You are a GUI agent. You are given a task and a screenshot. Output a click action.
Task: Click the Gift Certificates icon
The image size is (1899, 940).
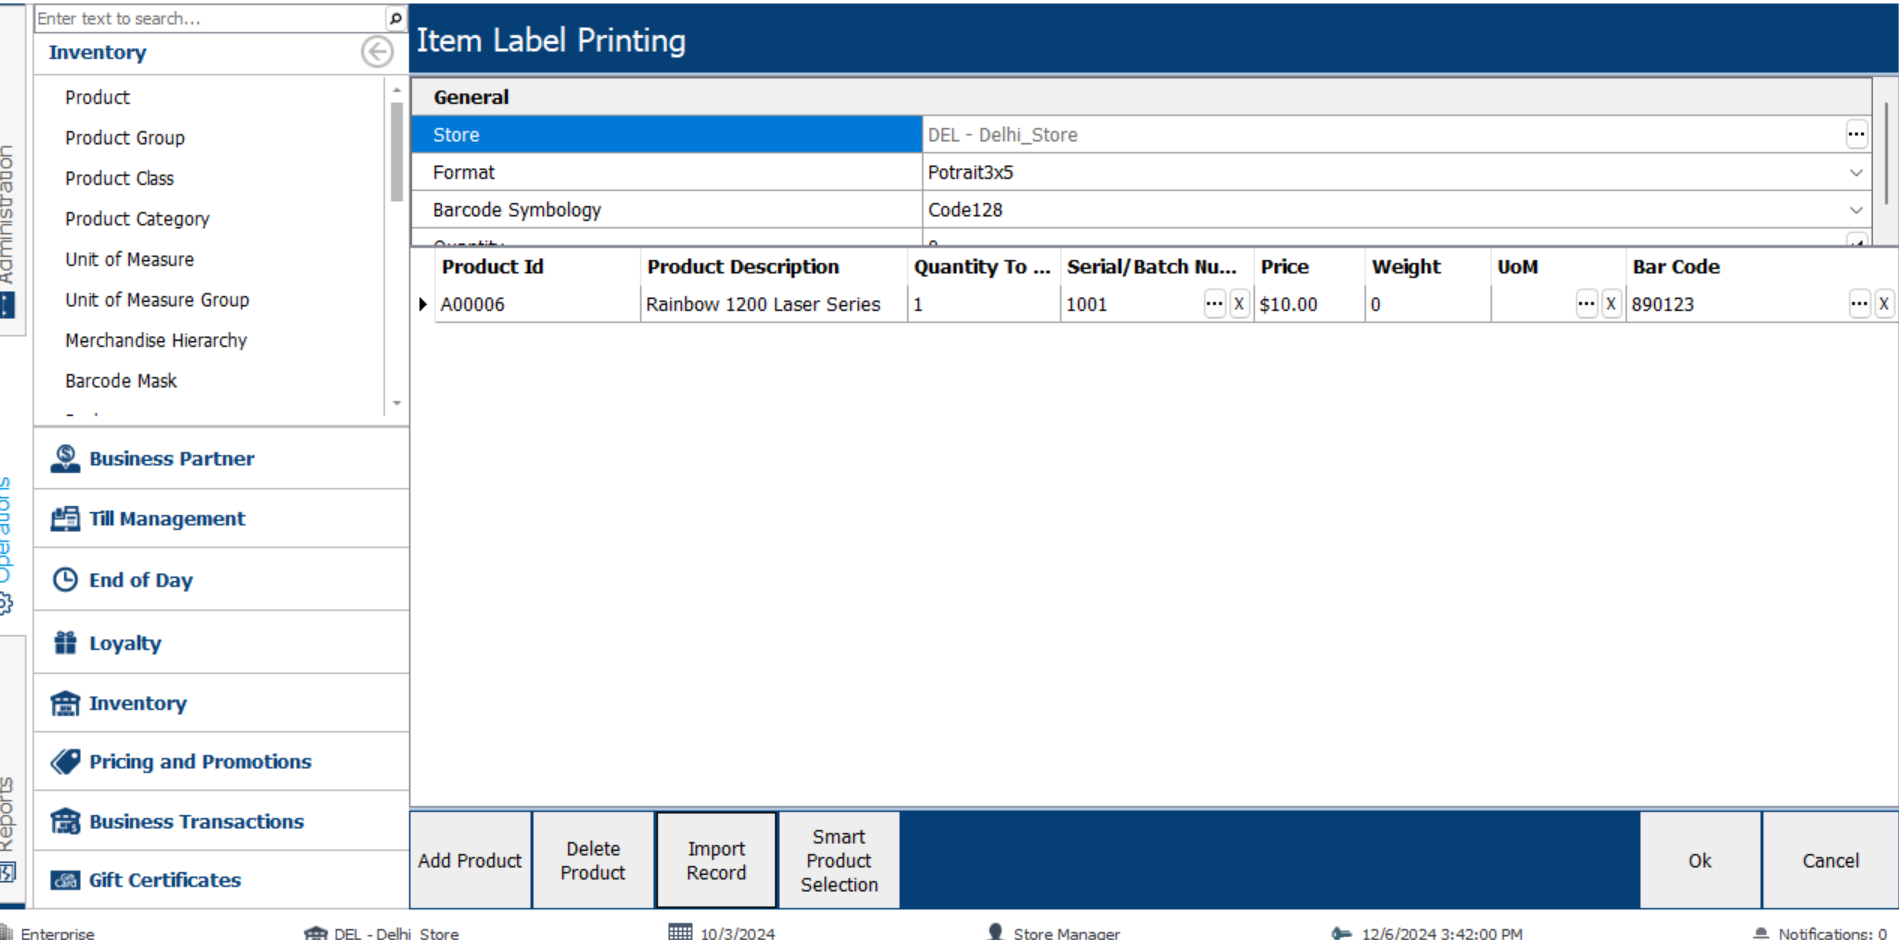pos(65,880)
